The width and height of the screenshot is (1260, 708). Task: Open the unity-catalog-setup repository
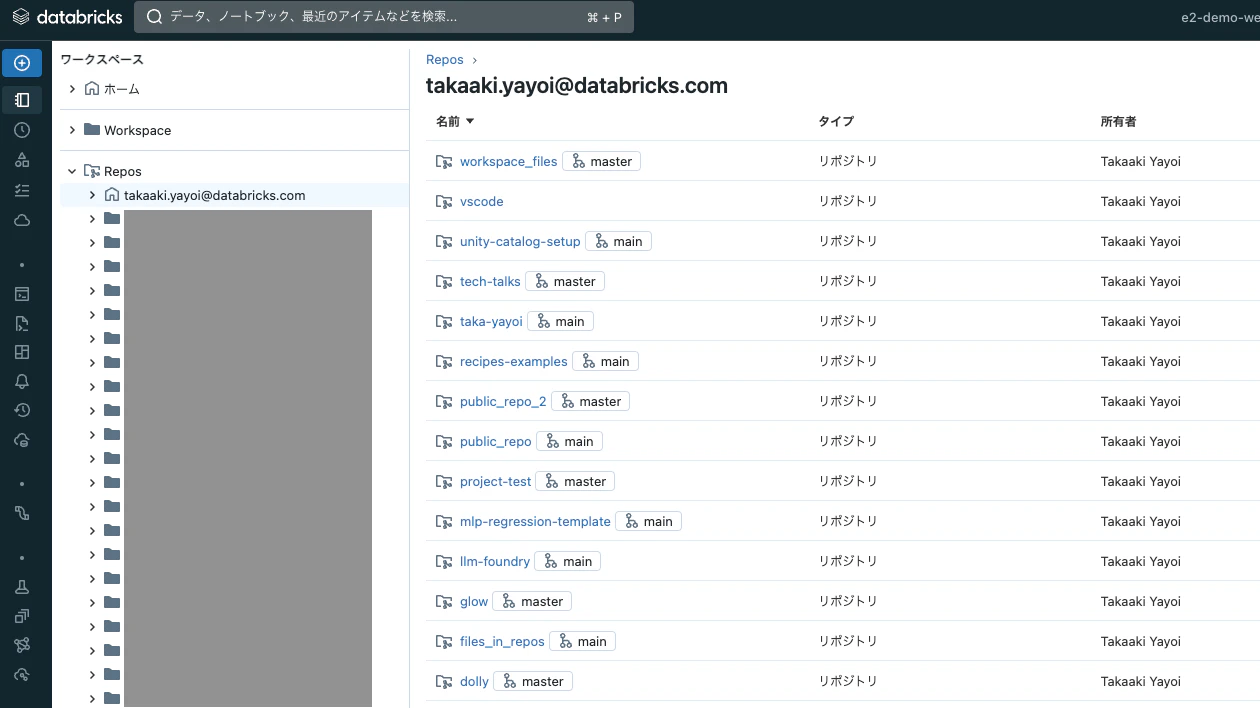(x=520, y=241)
